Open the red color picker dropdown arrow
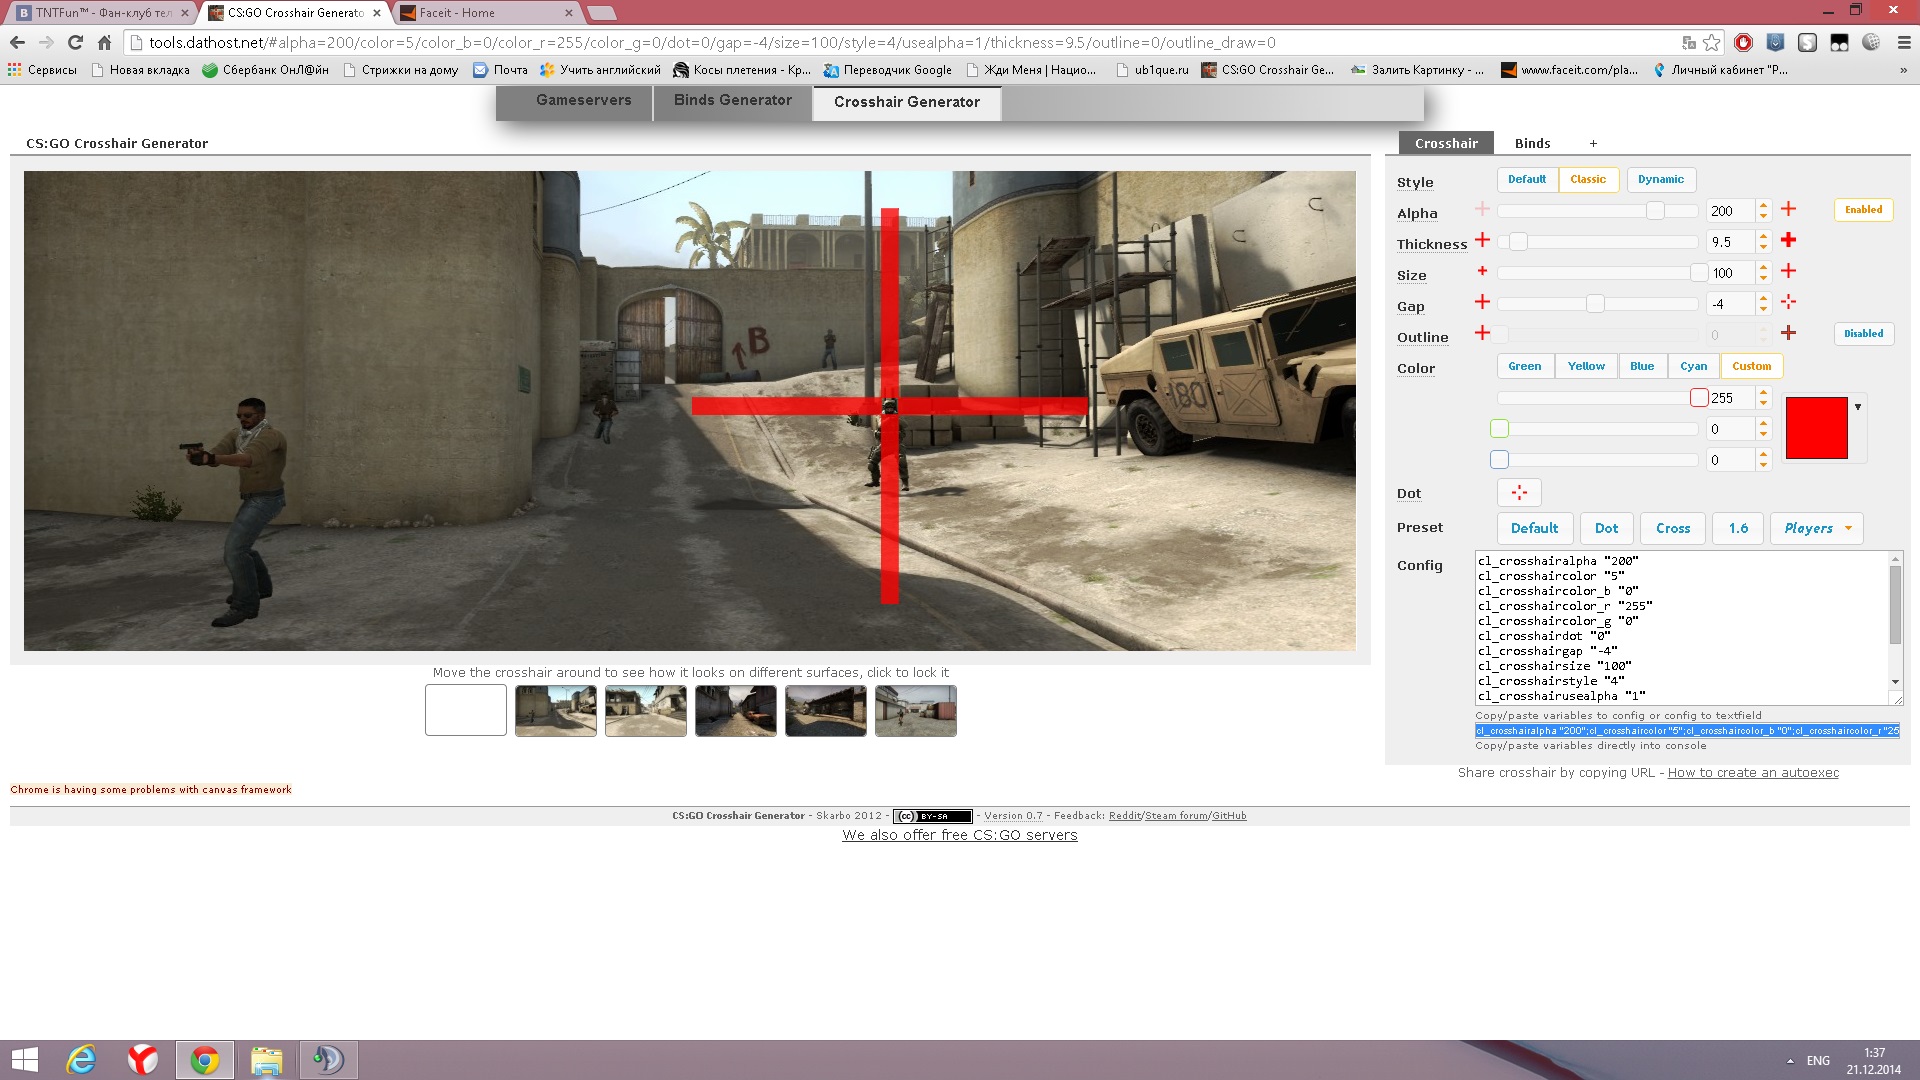Image resolution: width=1920 pixels, height=1080 pixels. [1858, 407]
